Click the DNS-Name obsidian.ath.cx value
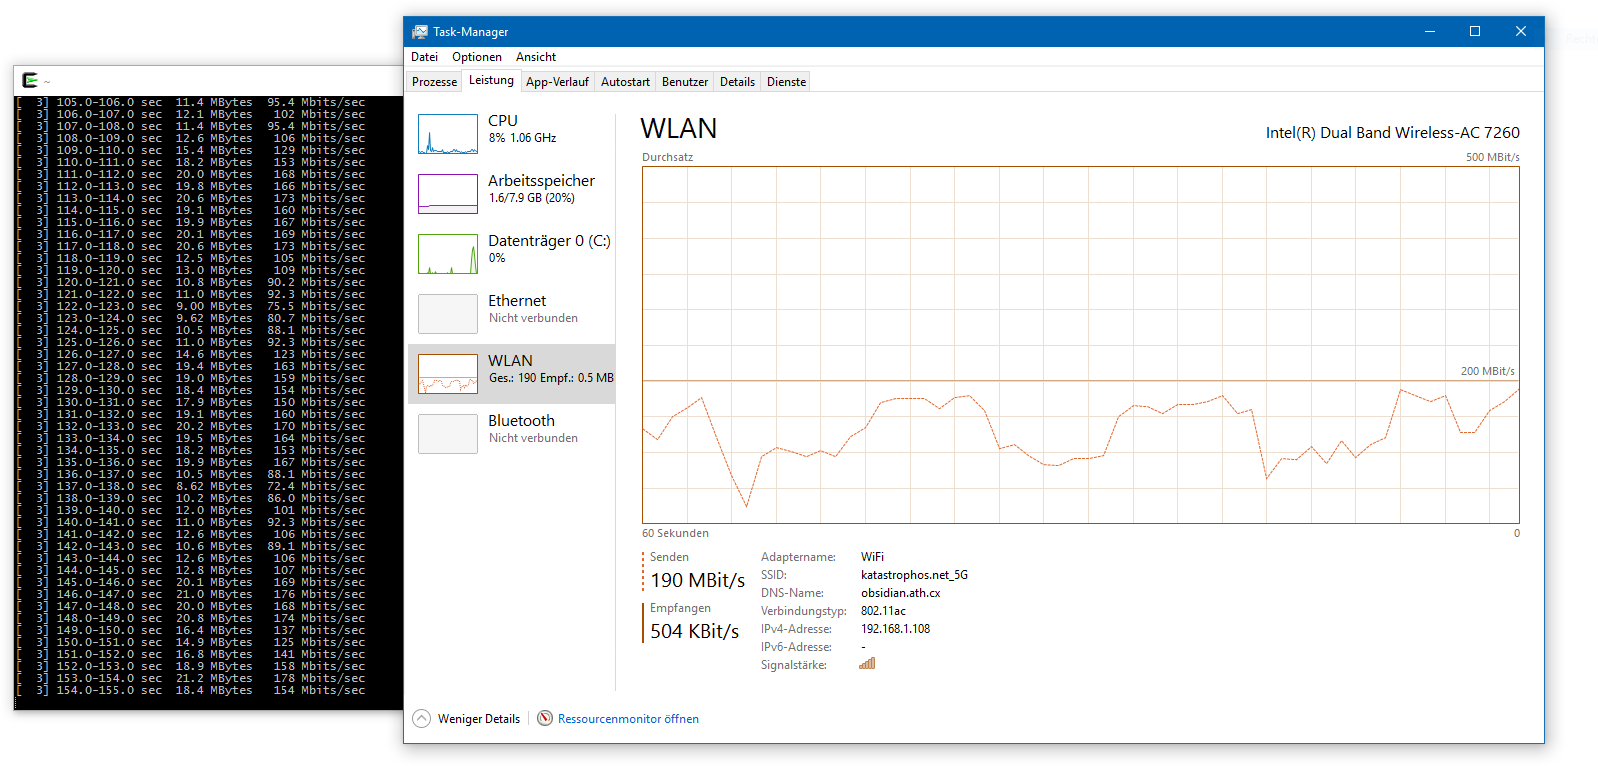Image resolution: width=1598 pixels, height=766 pixels. pyautogui.click(x=901, y=593)
